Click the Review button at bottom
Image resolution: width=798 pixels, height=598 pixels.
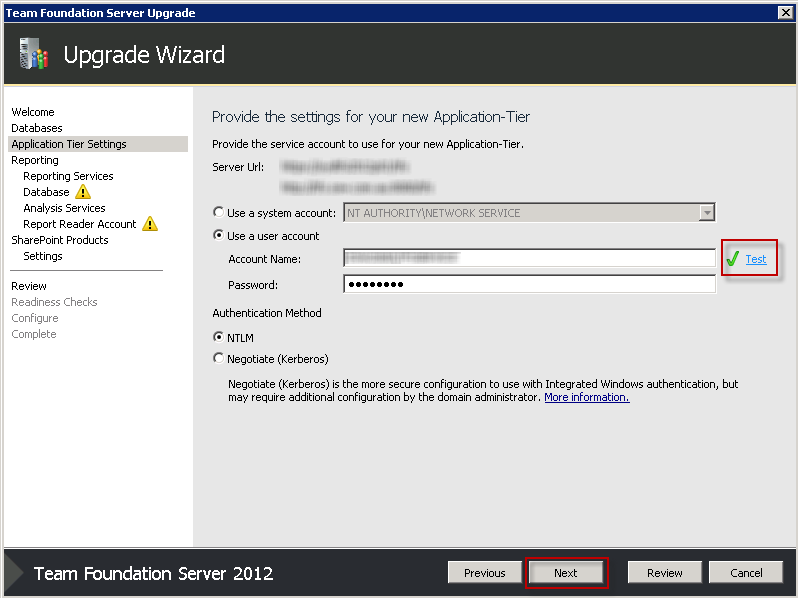tap(665, 573)
